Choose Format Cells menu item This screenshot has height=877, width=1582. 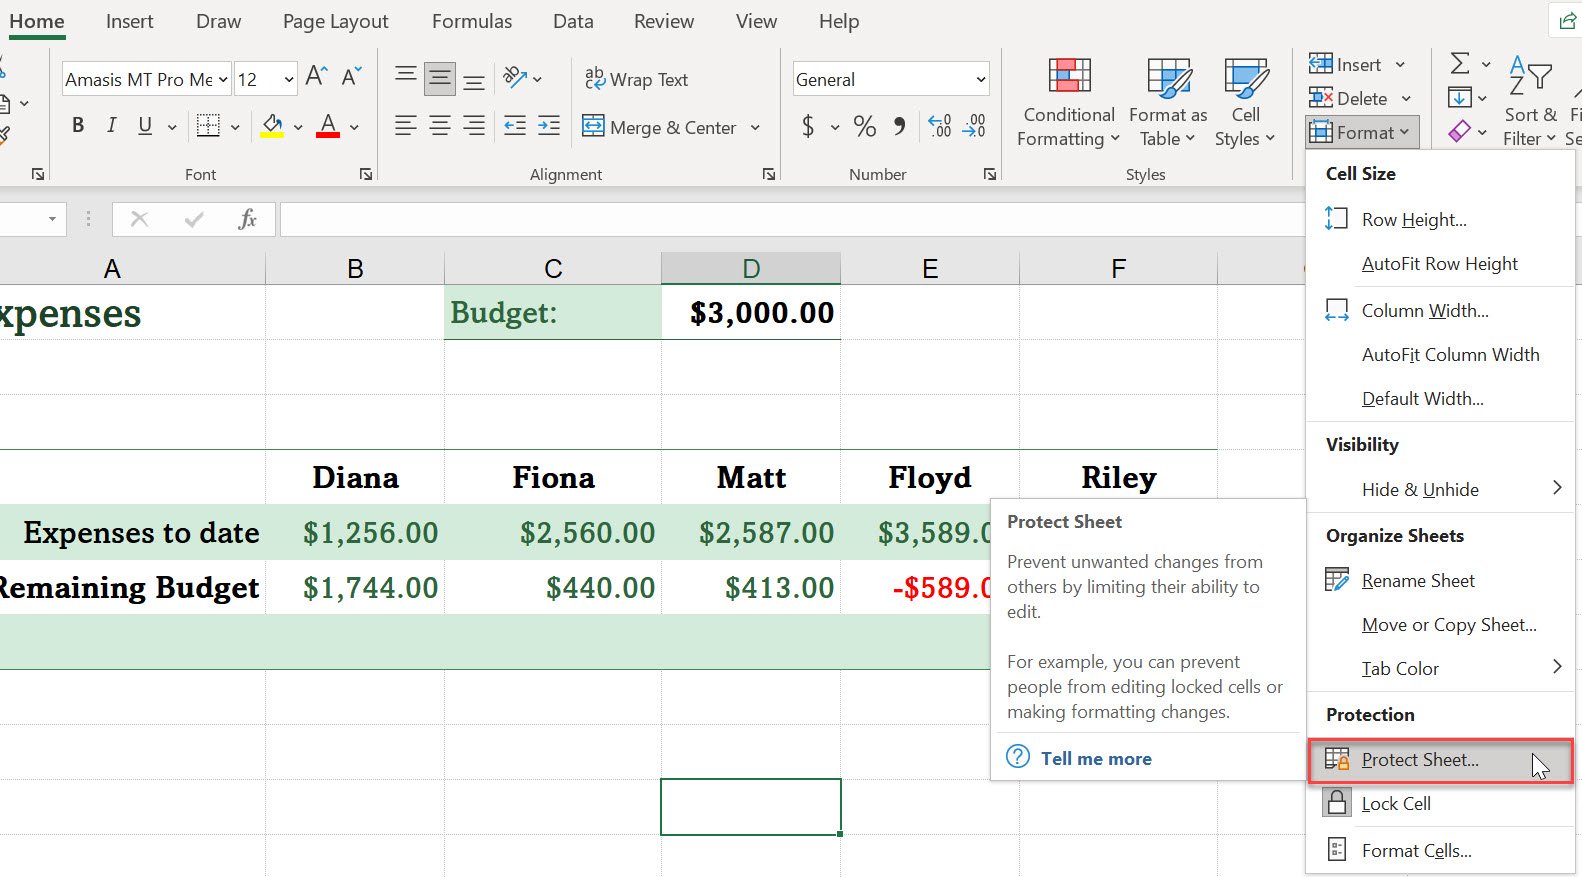pos(1440,850)
